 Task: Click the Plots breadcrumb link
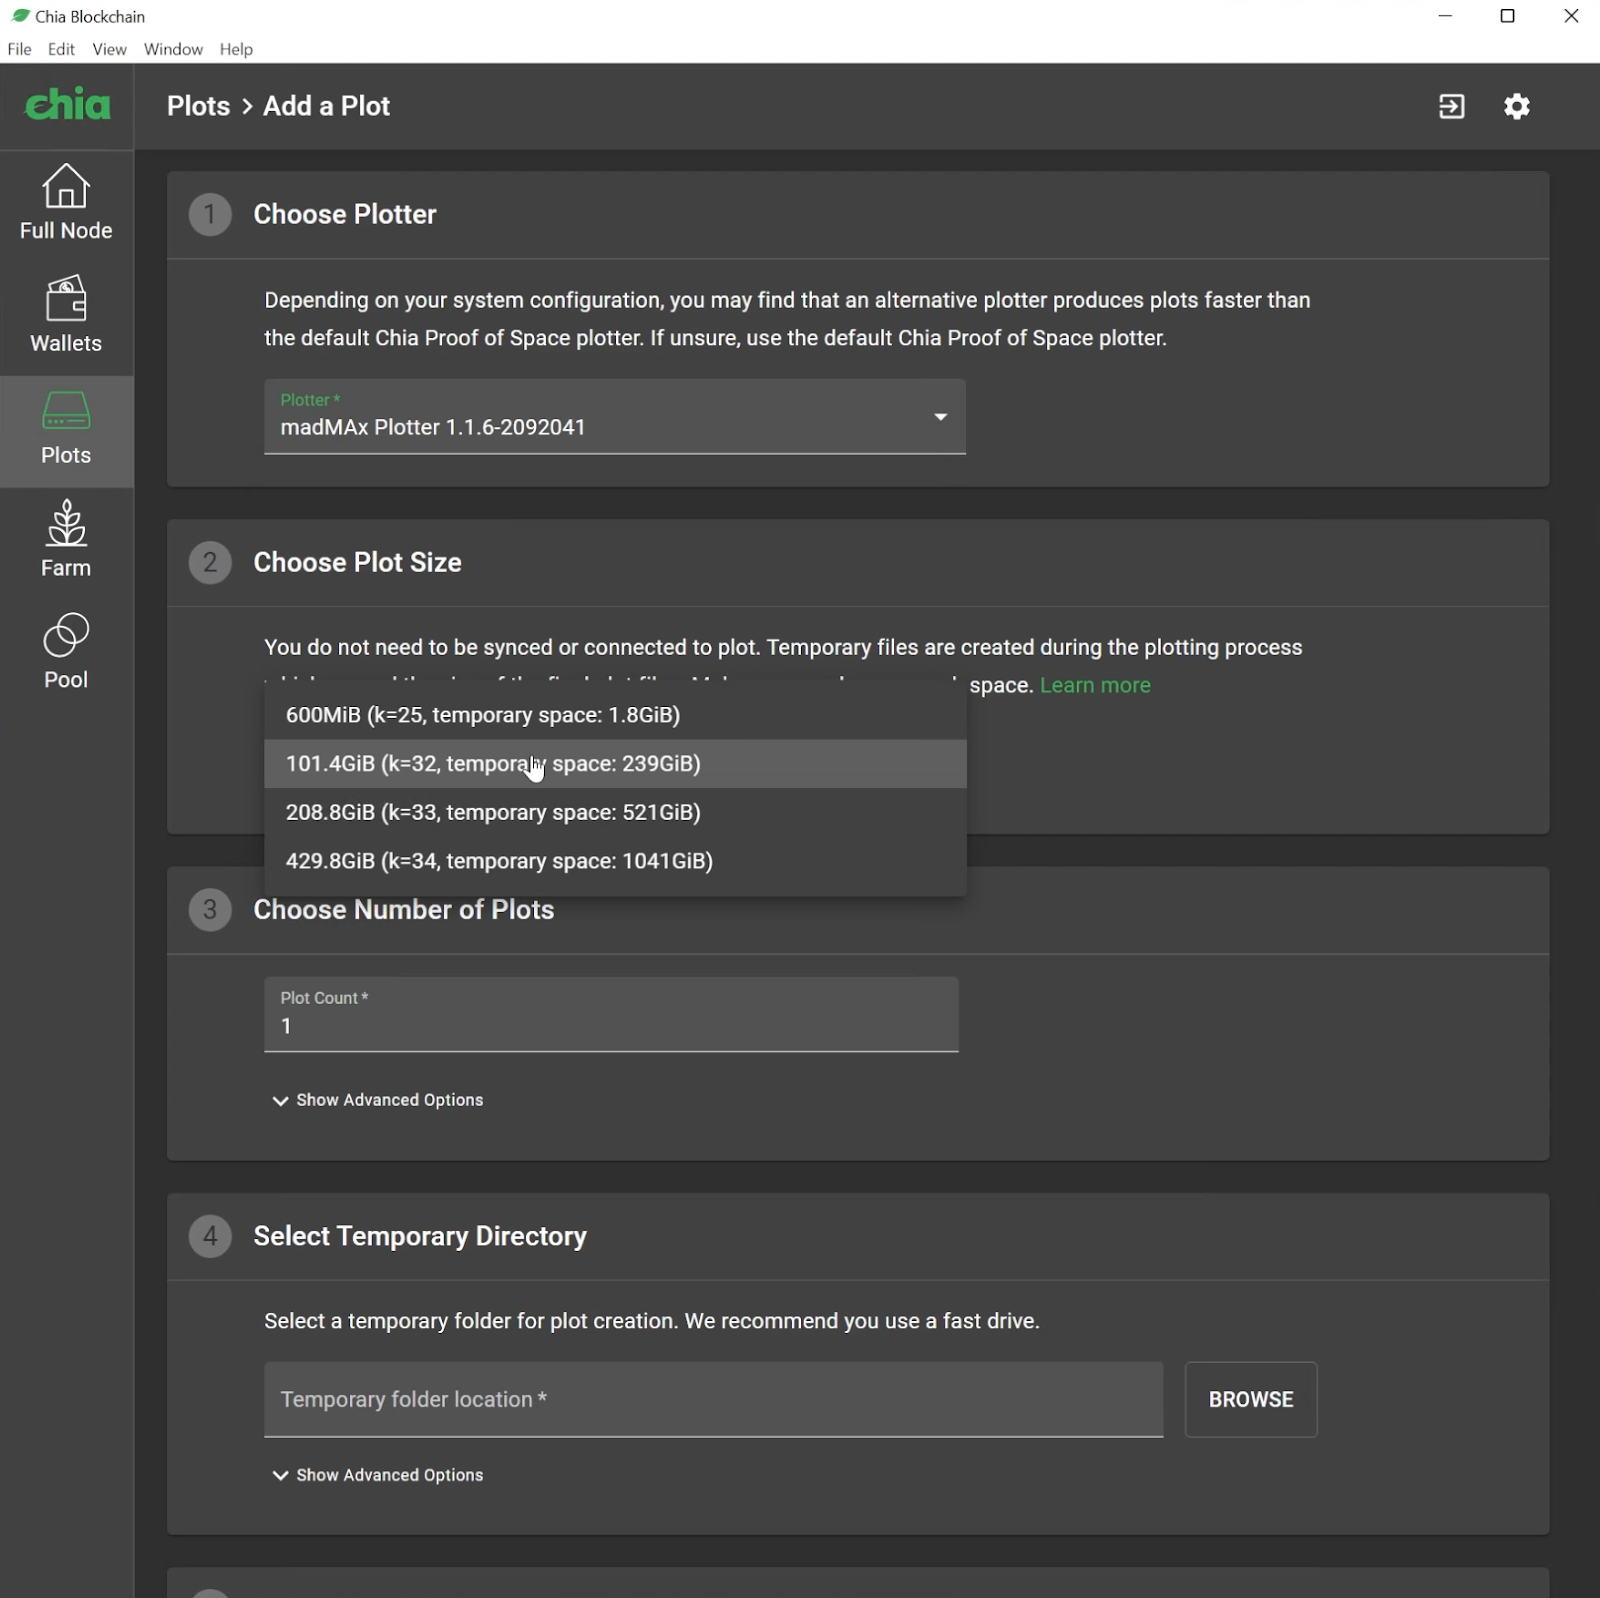198,106
